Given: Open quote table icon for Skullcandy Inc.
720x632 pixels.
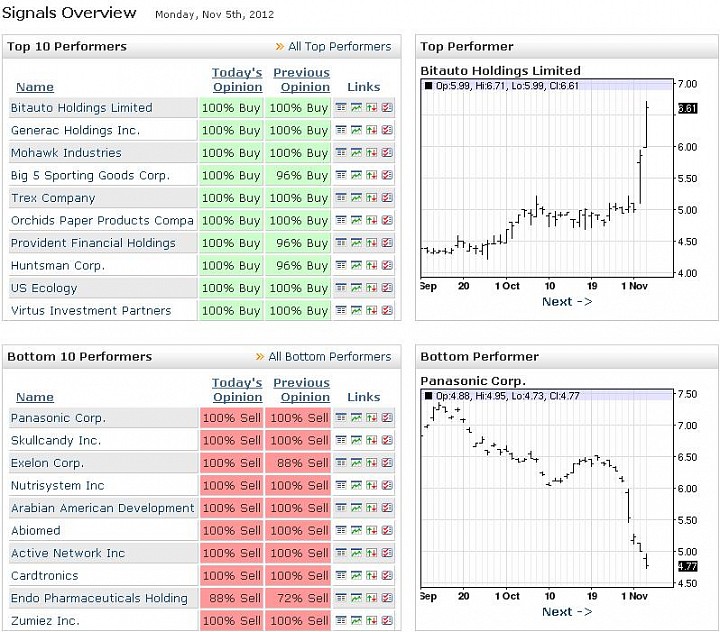Looking at the screenshot, I should coord(341,440).
